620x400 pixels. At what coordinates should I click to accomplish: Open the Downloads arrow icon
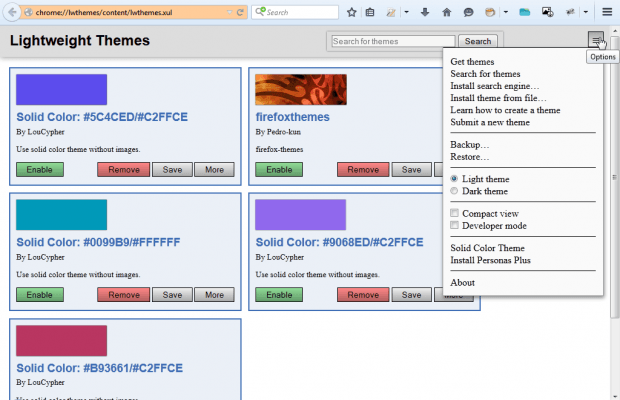pyautogui.click(x=425, y=12)
